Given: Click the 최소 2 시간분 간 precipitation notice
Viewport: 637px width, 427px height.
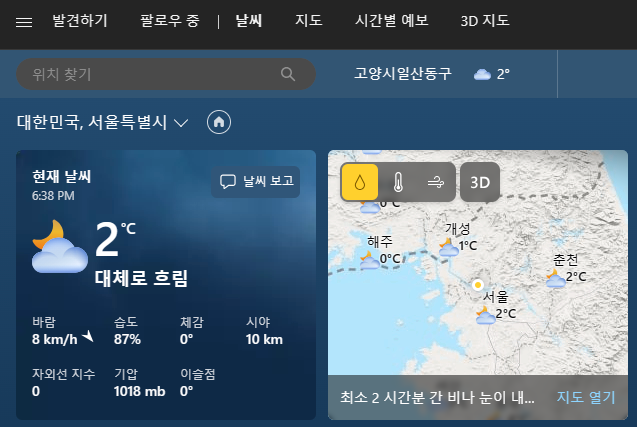Looking at the screenshot, I should (437, 397).
